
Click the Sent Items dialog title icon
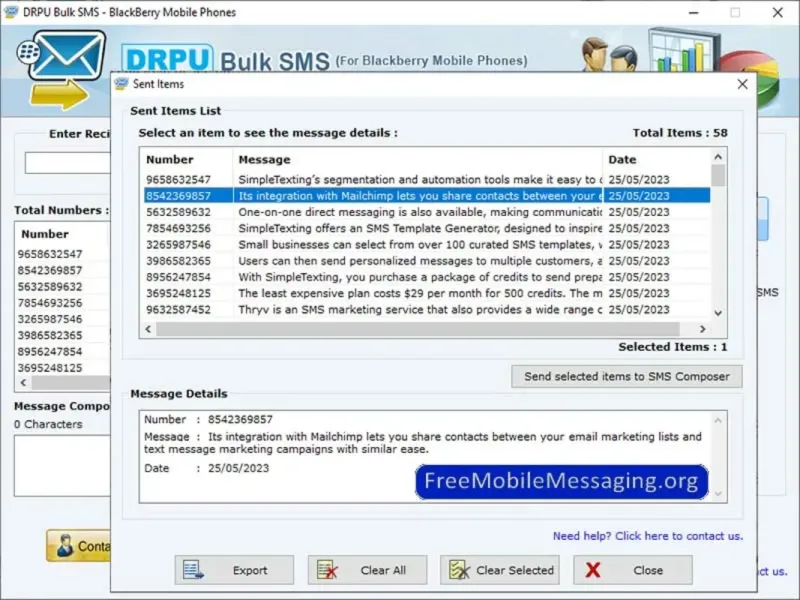click(121, 84)
